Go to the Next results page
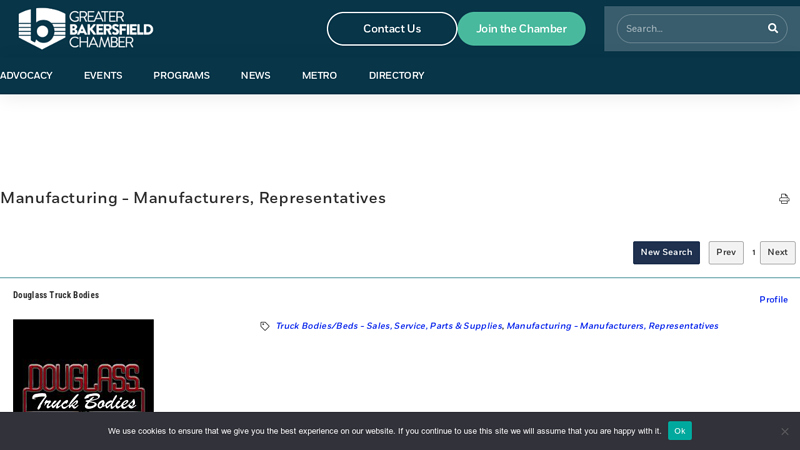The width and height of the screenshot is (800, 450). point(777,253)
